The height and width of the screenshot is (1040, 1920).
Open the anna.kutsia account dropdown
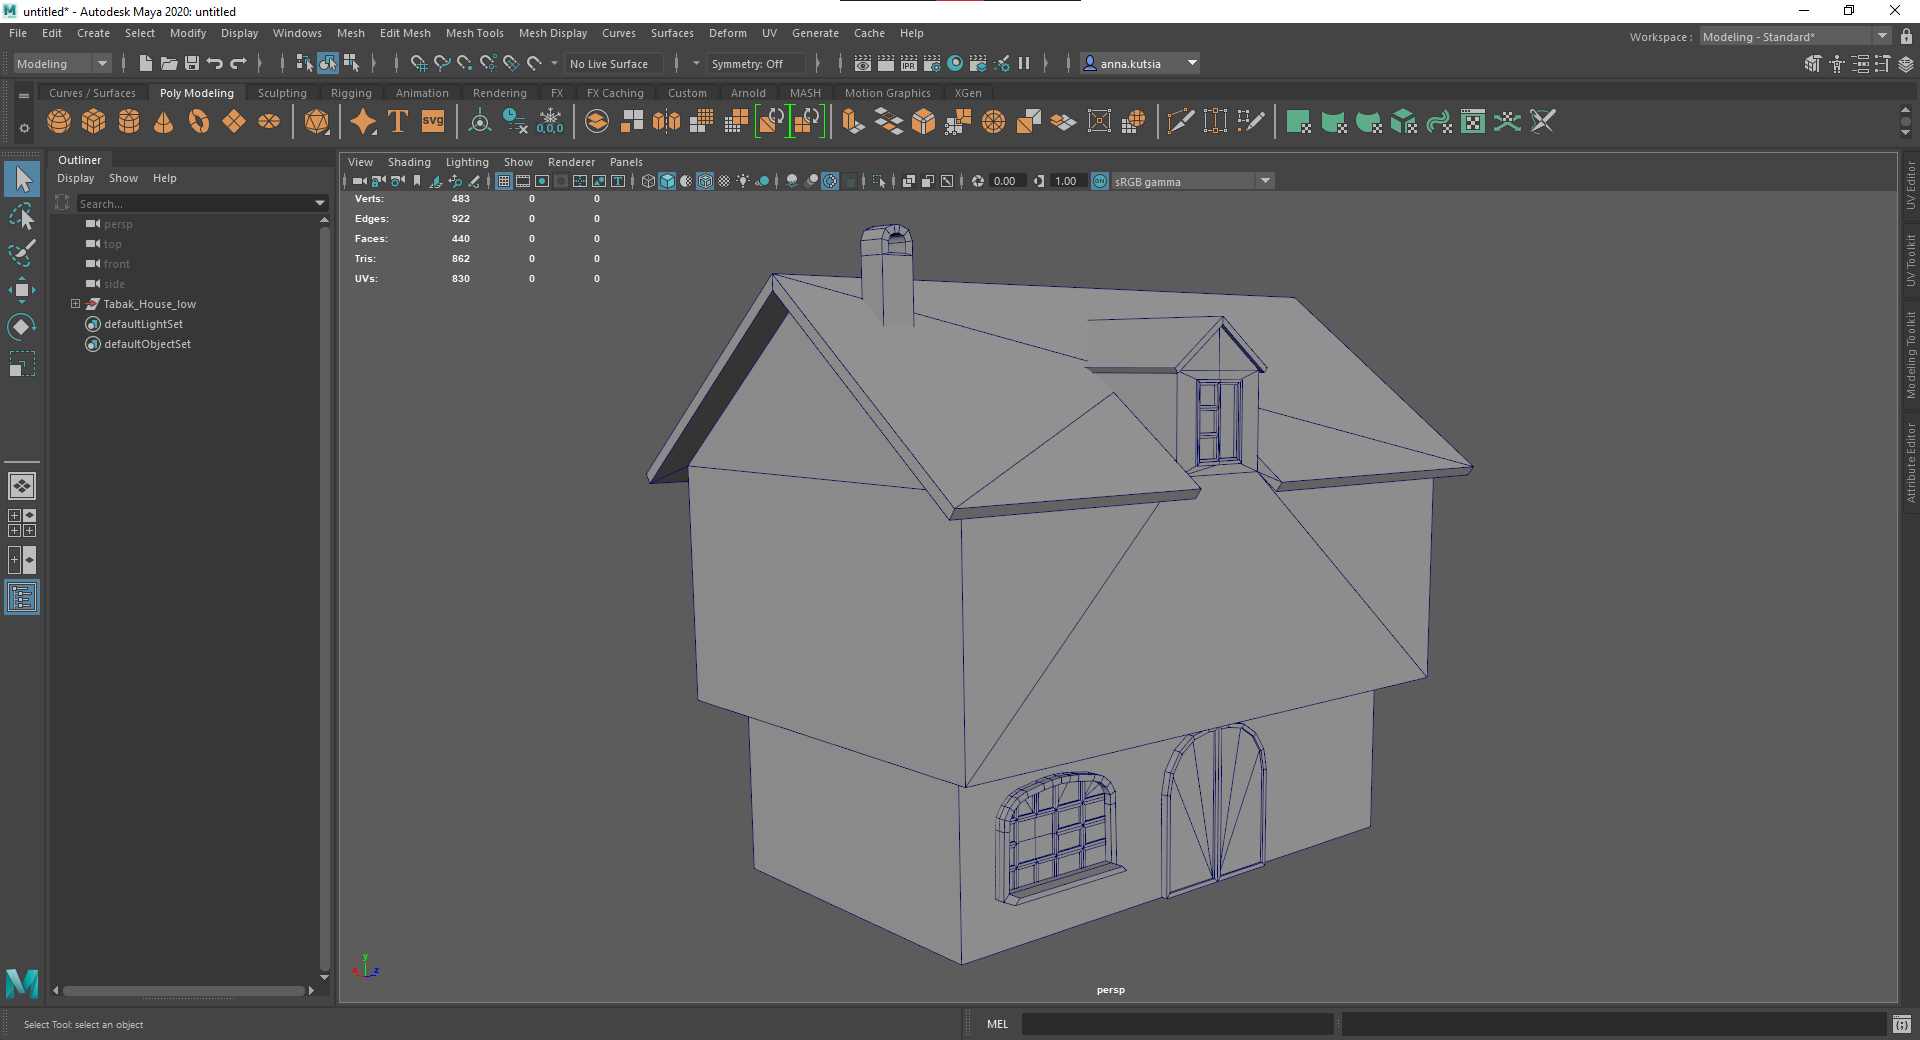click(x=1140, y=63)
